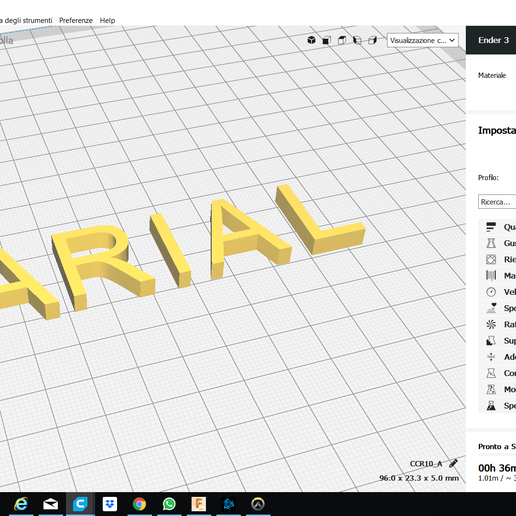Expand the Quality settings category (Qu...)
The image size is (516, 516).
[x=498, y=227]
